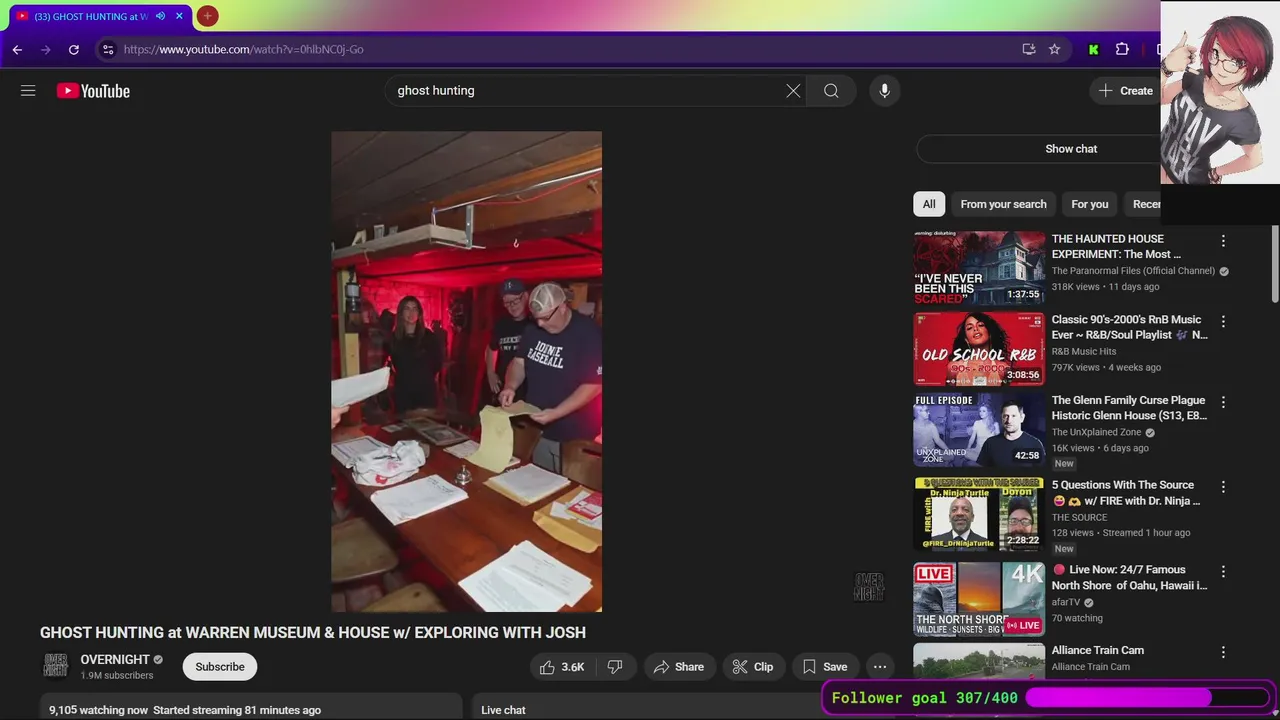Like the video with the thumbs-up button
1280x720 pixels.
tap(561, 667)
